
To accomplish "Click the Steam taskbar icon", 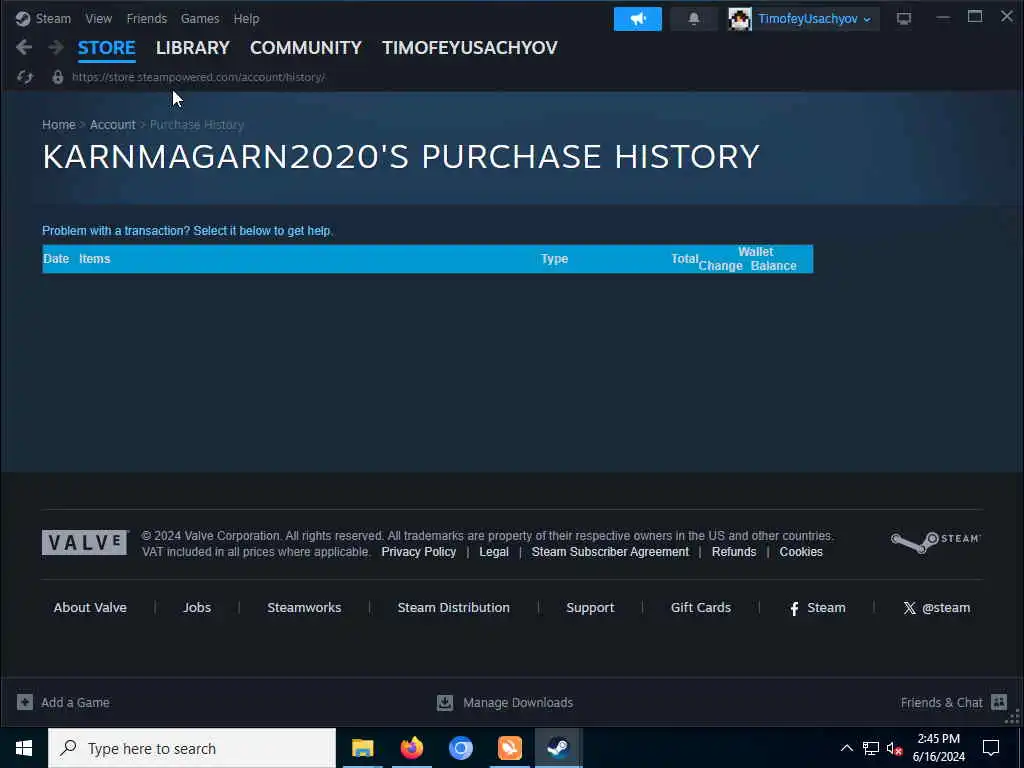I will [558, 748].
